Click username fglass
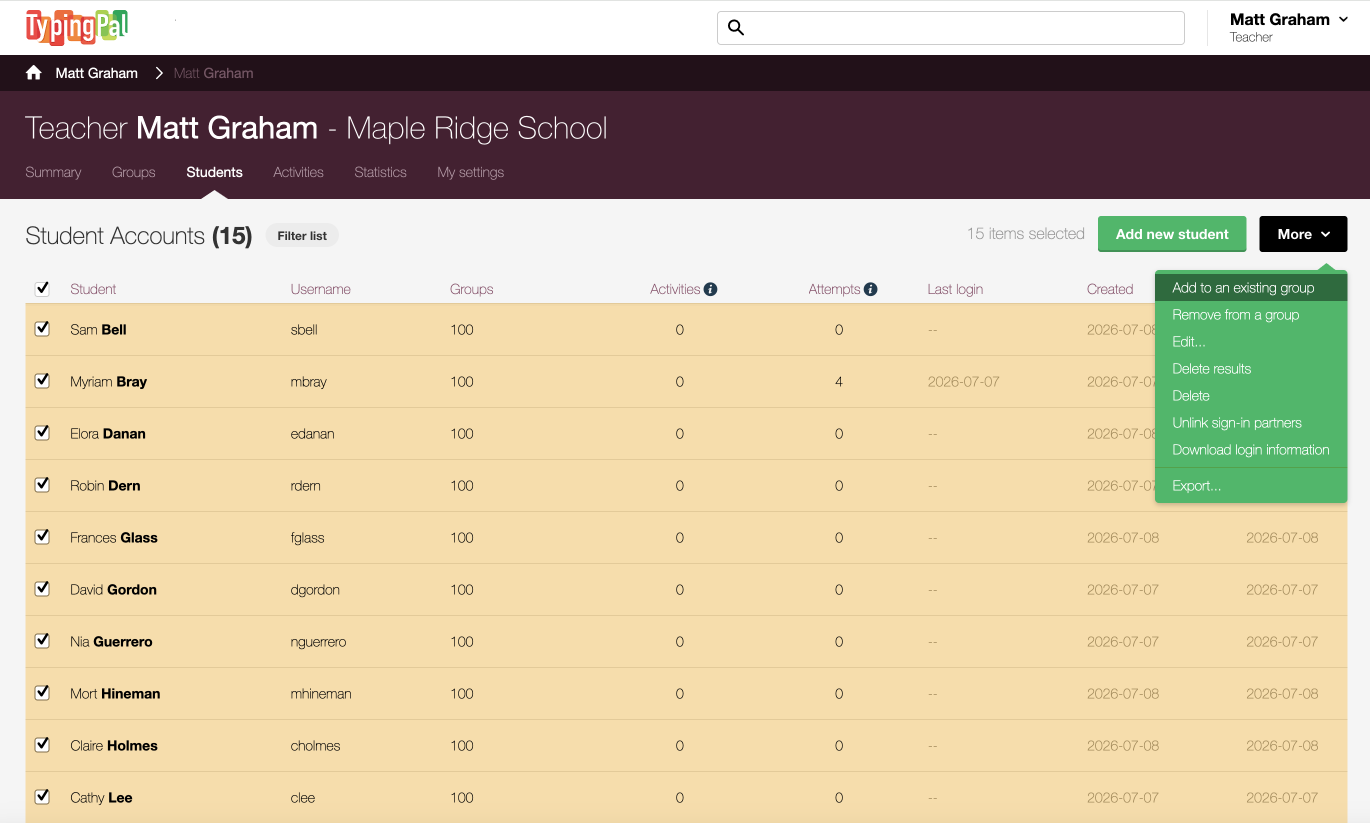This screenshot has height=823, width=1370. point(307,537)
